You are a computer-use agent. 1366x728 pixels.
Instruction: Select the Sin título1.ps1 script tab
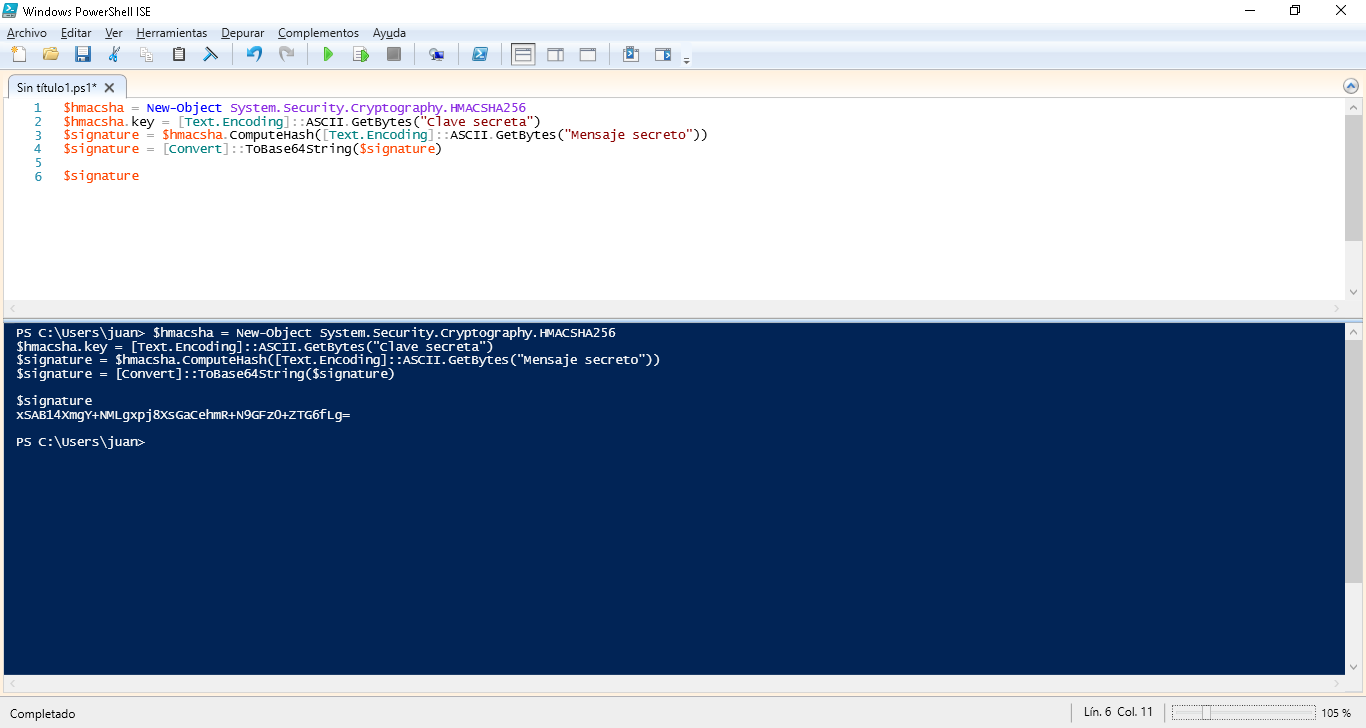pyautogui.click(x=57, y=87)
